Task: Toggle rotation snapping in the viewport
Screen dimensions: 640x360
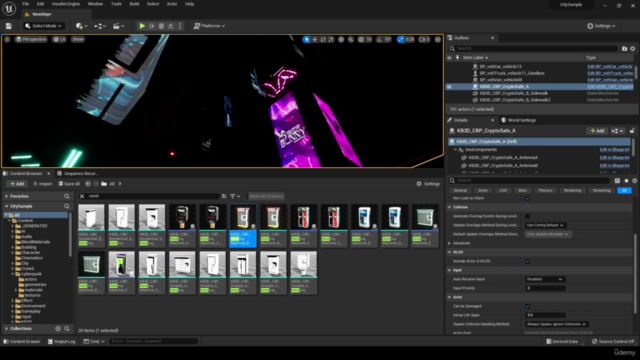Action: pos(380,40)
